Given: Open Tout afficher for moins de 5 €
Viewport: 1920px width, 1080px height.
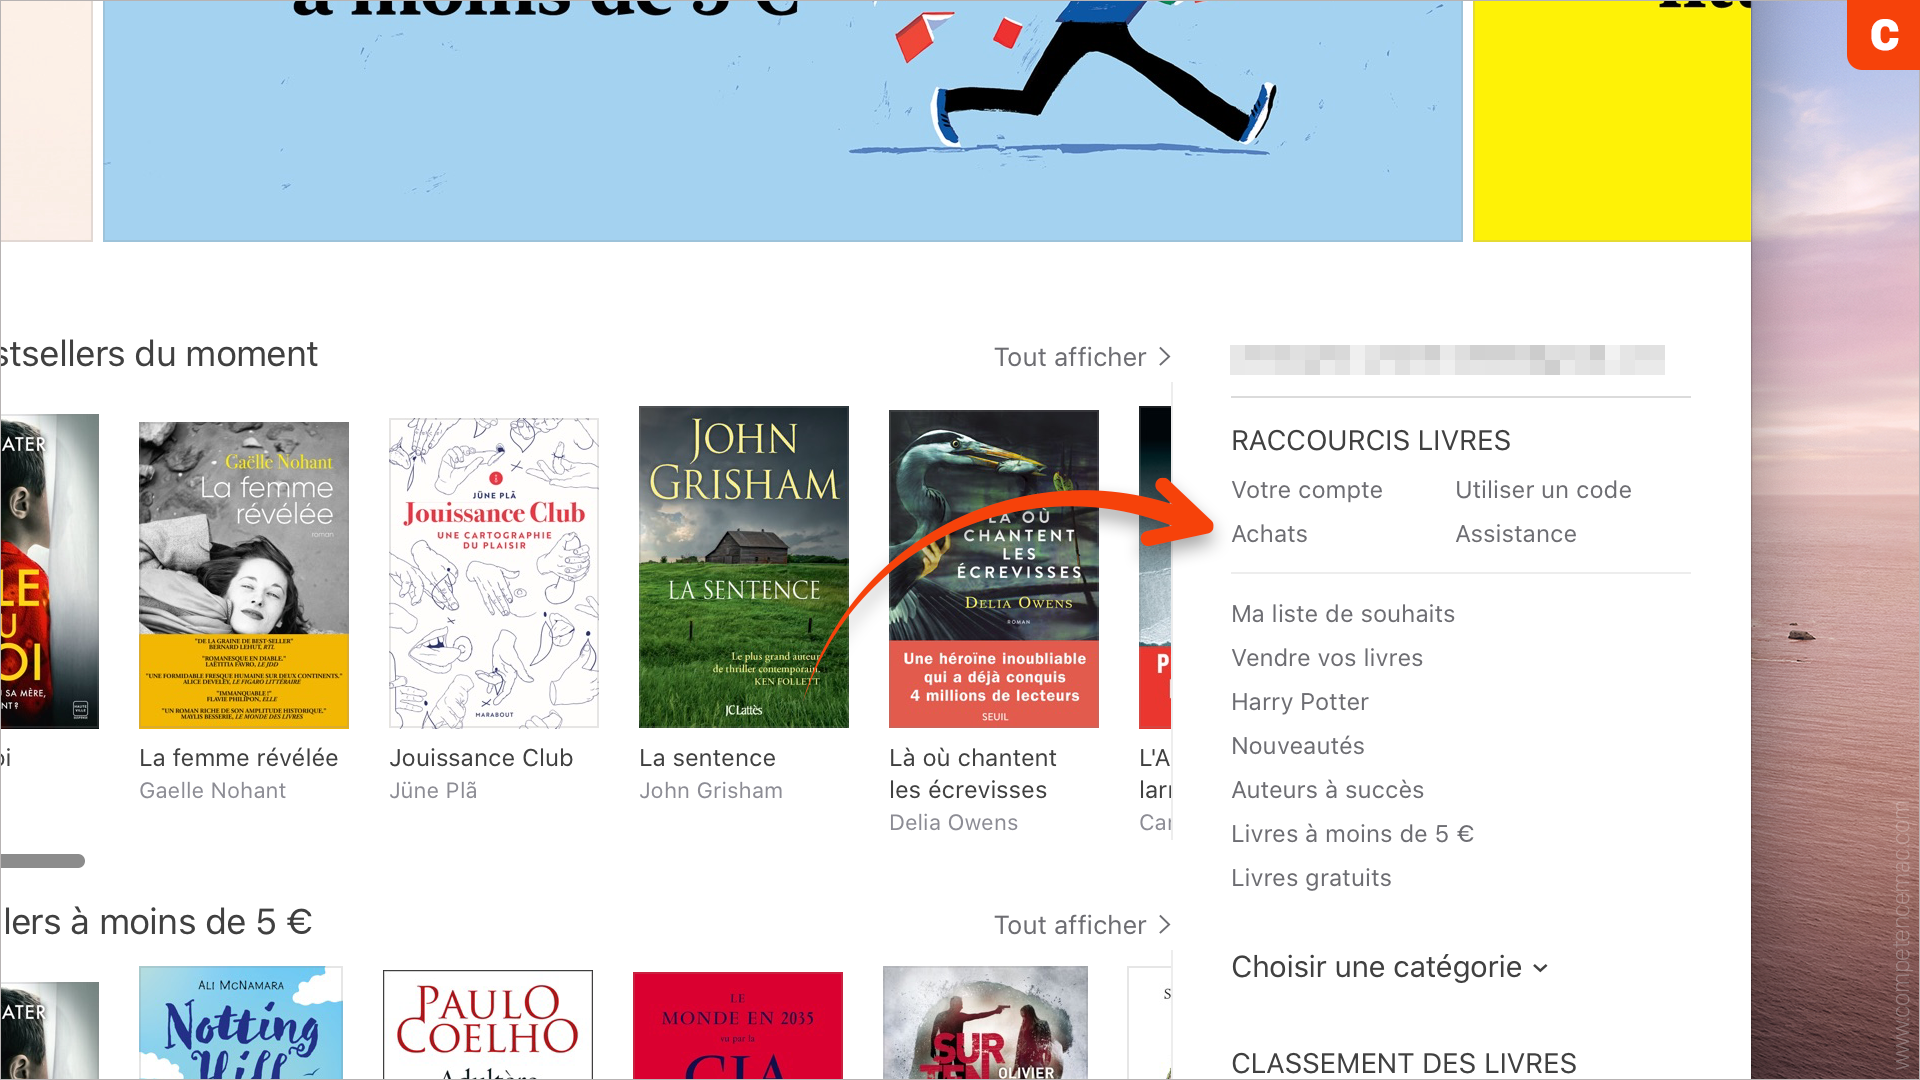Looking at the screenshot, I should click(1082, 925).
